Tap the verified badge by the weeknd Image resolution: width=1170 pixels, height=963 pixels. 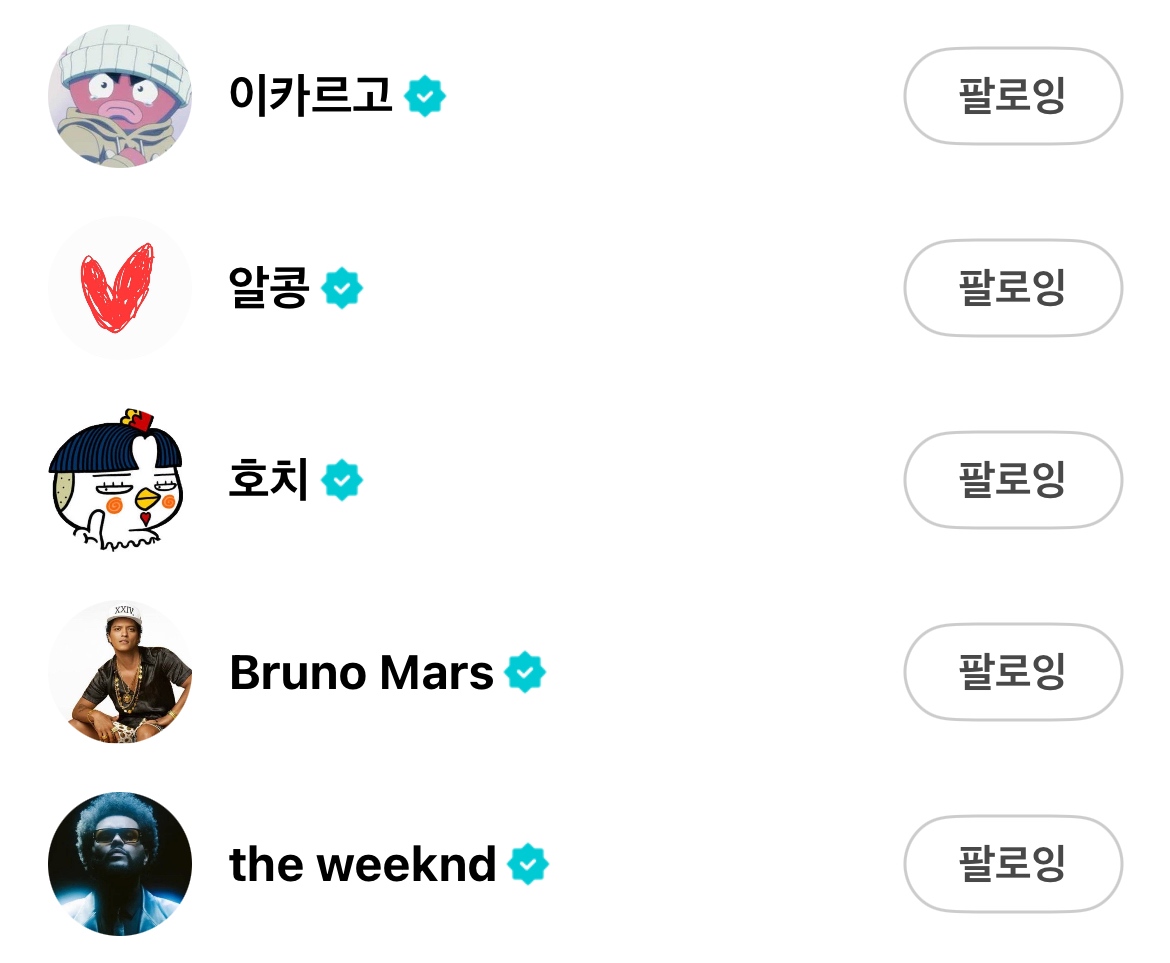click(x=528, y=865)
